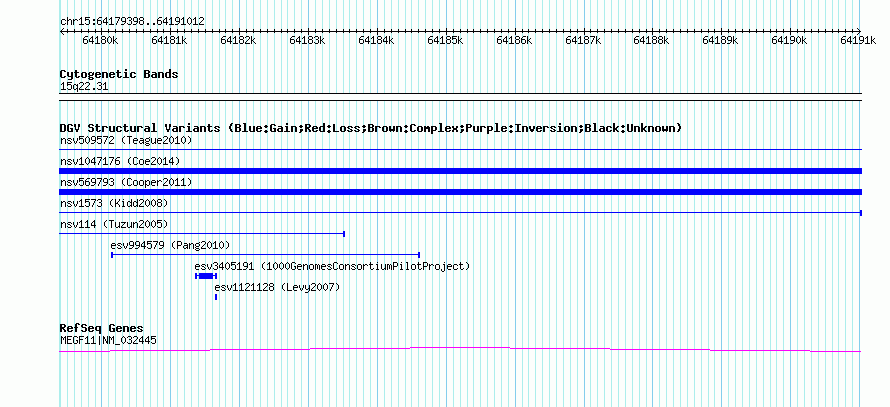Select the nsv509572 (Teague2010) label
890x407 pixels.
[x=126, y=140]
